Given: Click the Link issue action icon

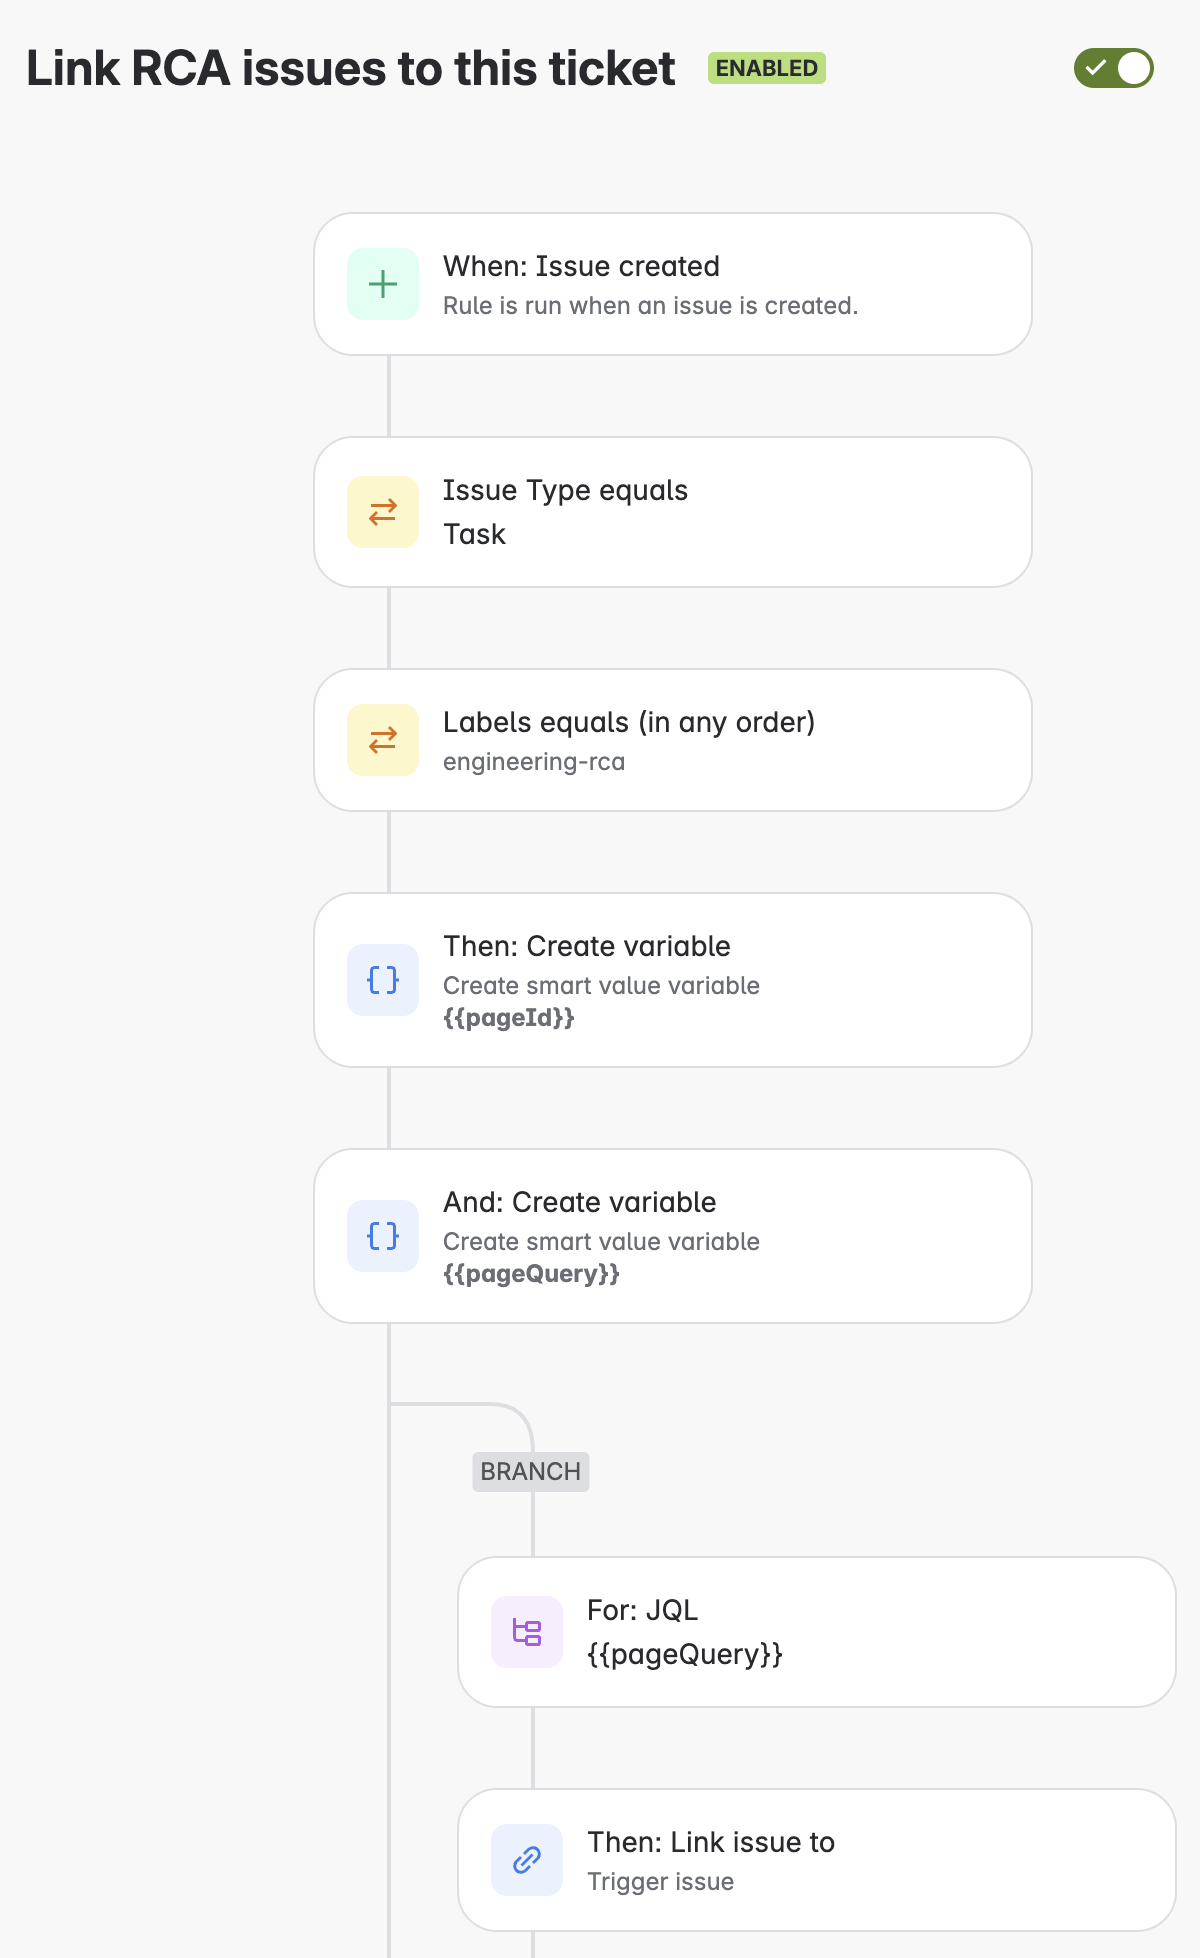Looking at the screenshot, I should 526,1859.
